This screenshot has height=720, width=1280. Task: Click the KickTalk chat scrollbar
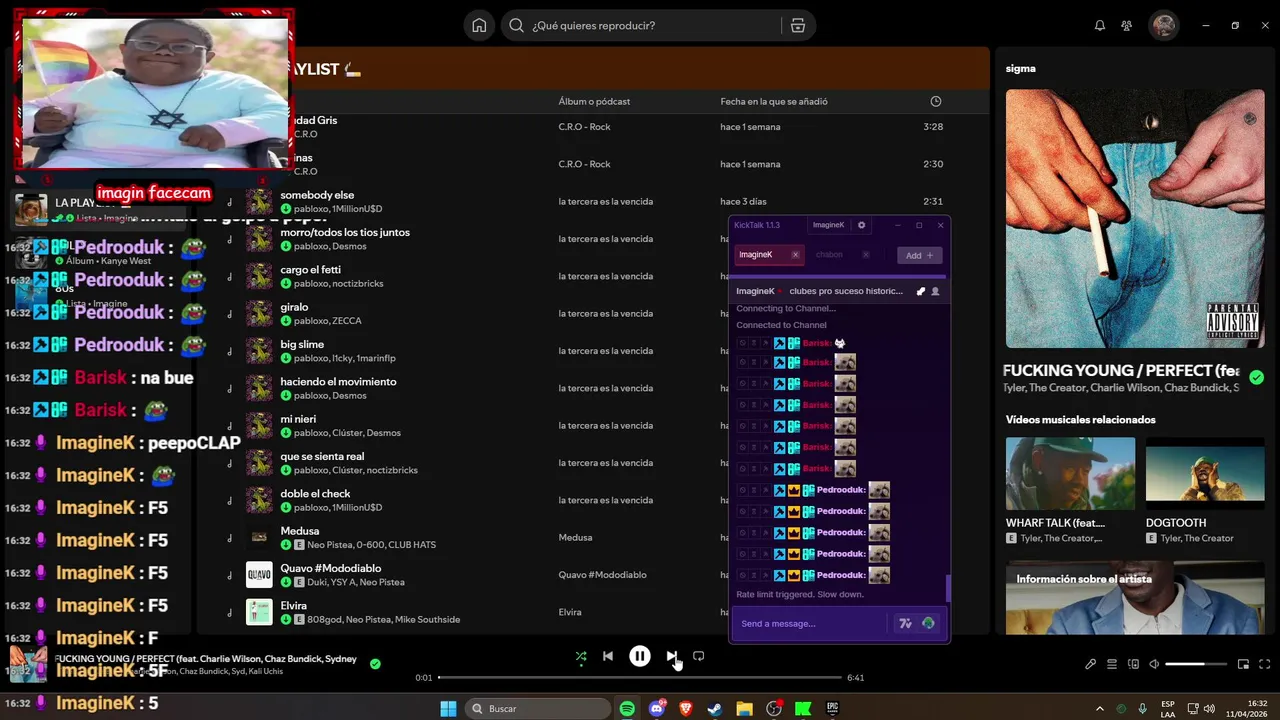coord(947,589)
